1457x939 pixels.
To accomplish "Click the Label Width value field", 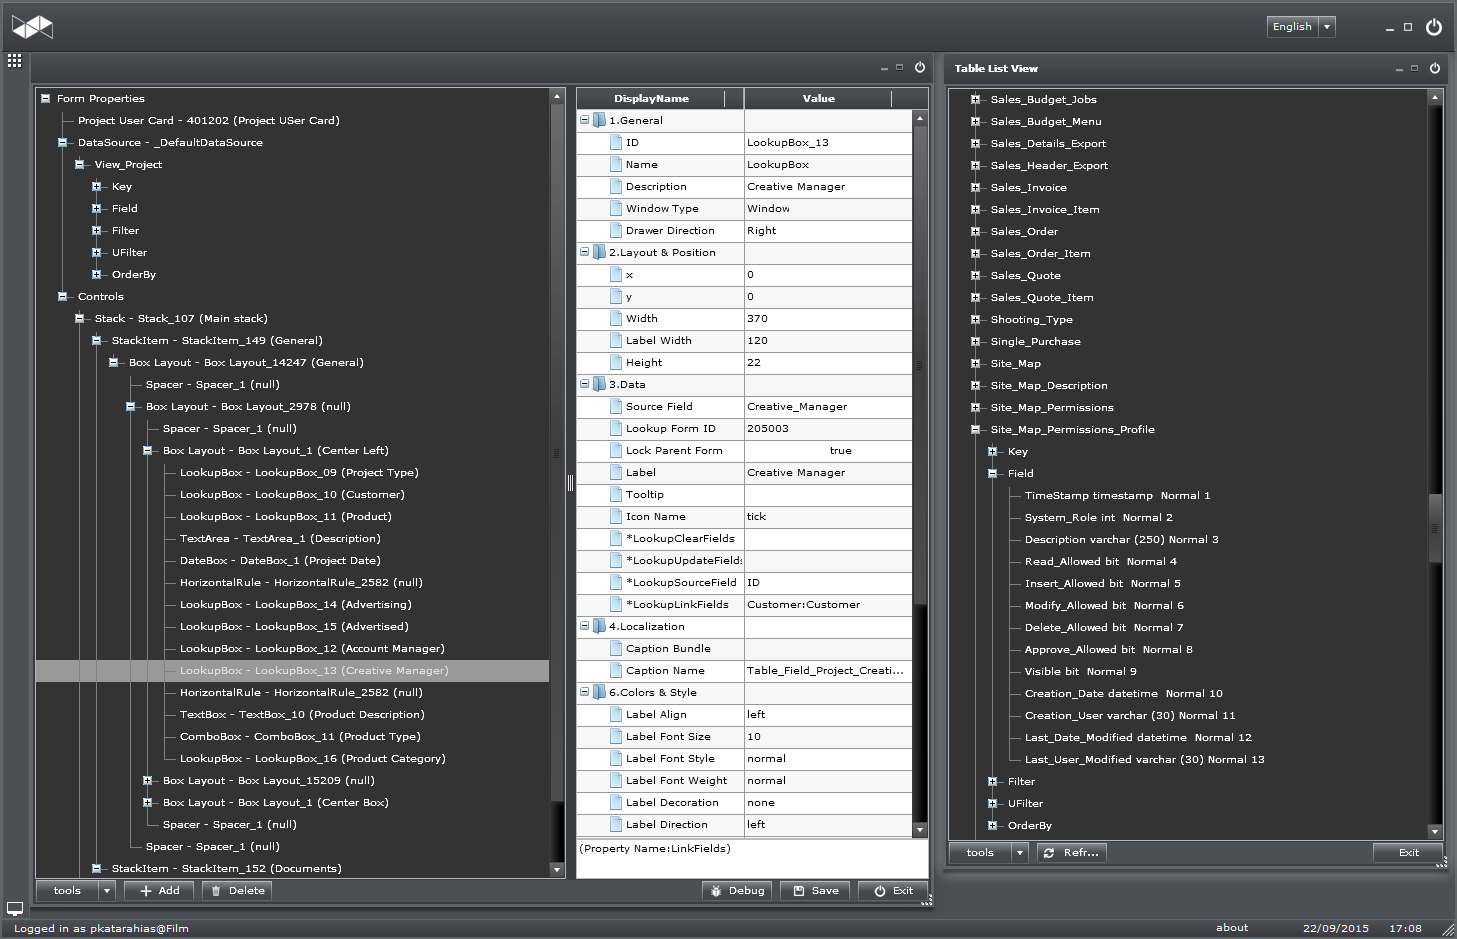I will pyautogui.click(x=827, y=341).
